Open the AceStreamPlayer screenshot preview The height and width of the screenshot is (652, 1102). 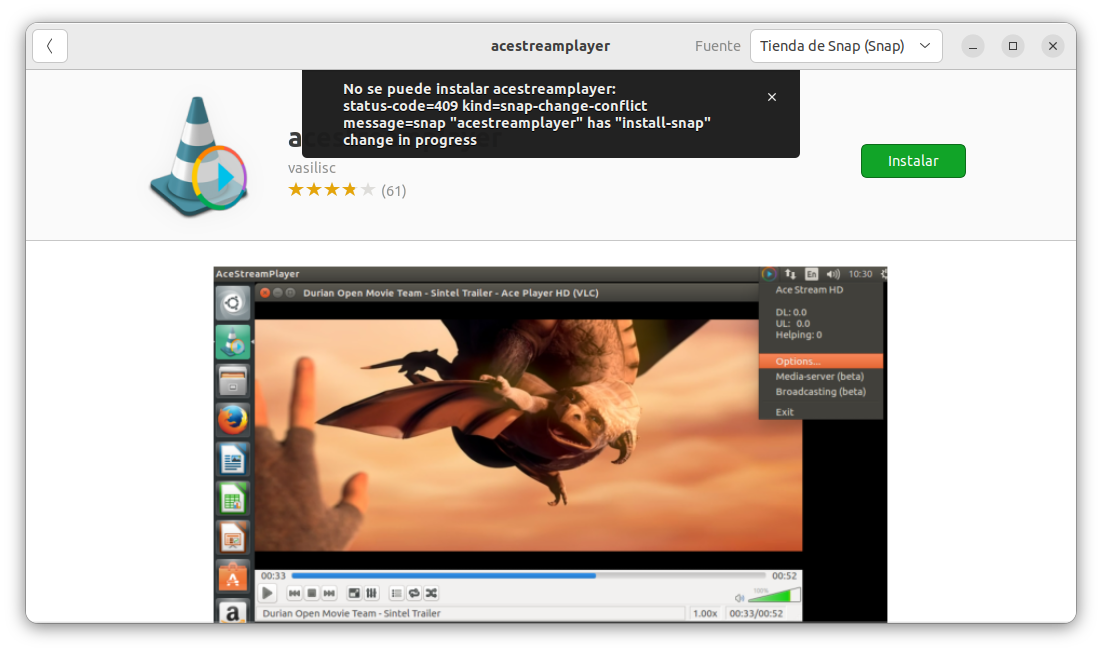[x=550, y=445]
